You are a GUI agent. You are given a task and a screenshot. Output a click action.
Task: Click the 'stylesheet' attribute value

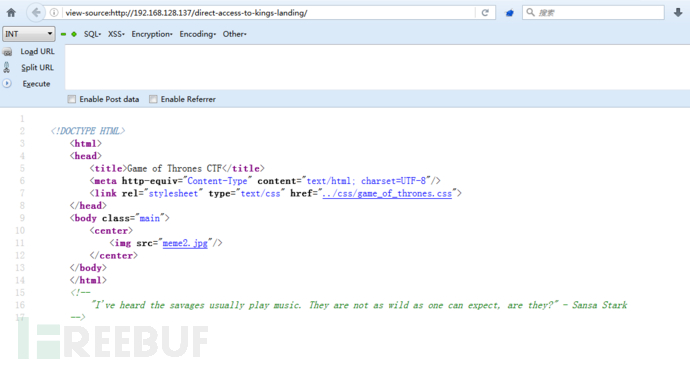point(173,194)
